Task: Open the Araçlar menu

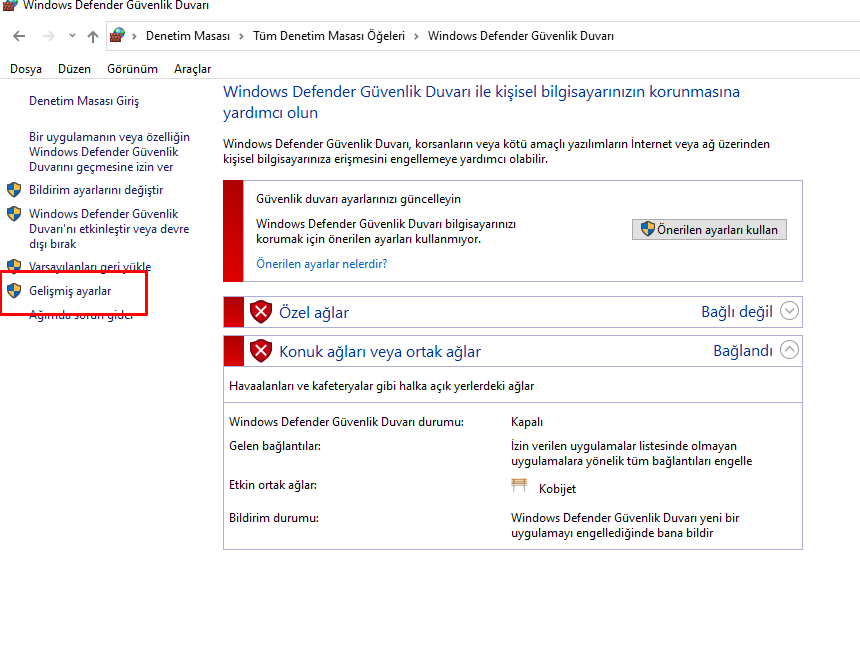Action: point(193,69)
